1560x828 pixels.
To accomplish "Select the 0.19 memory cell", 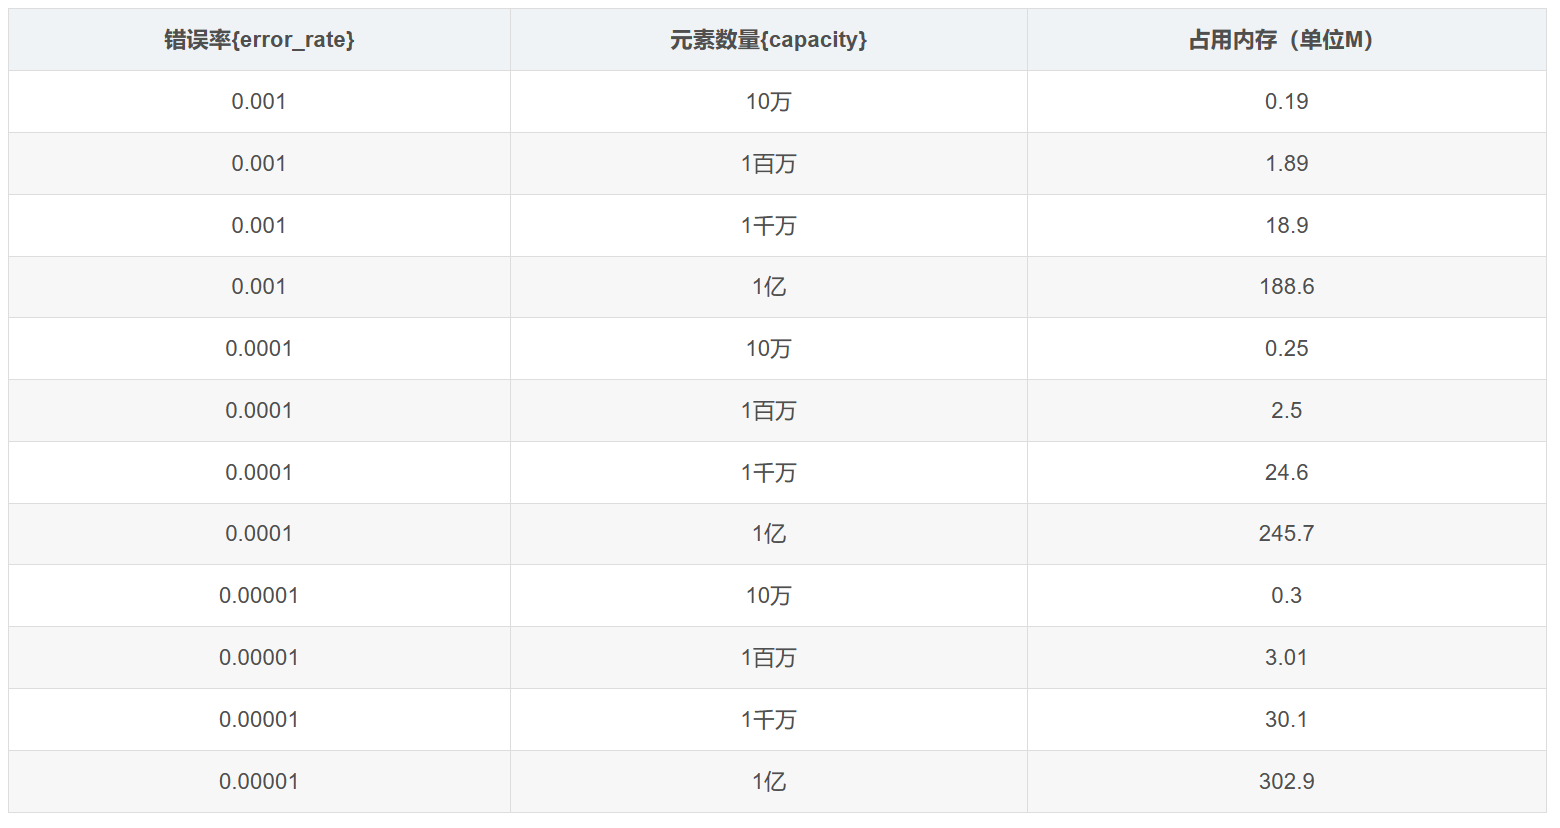I will [x=1286, y=102].
